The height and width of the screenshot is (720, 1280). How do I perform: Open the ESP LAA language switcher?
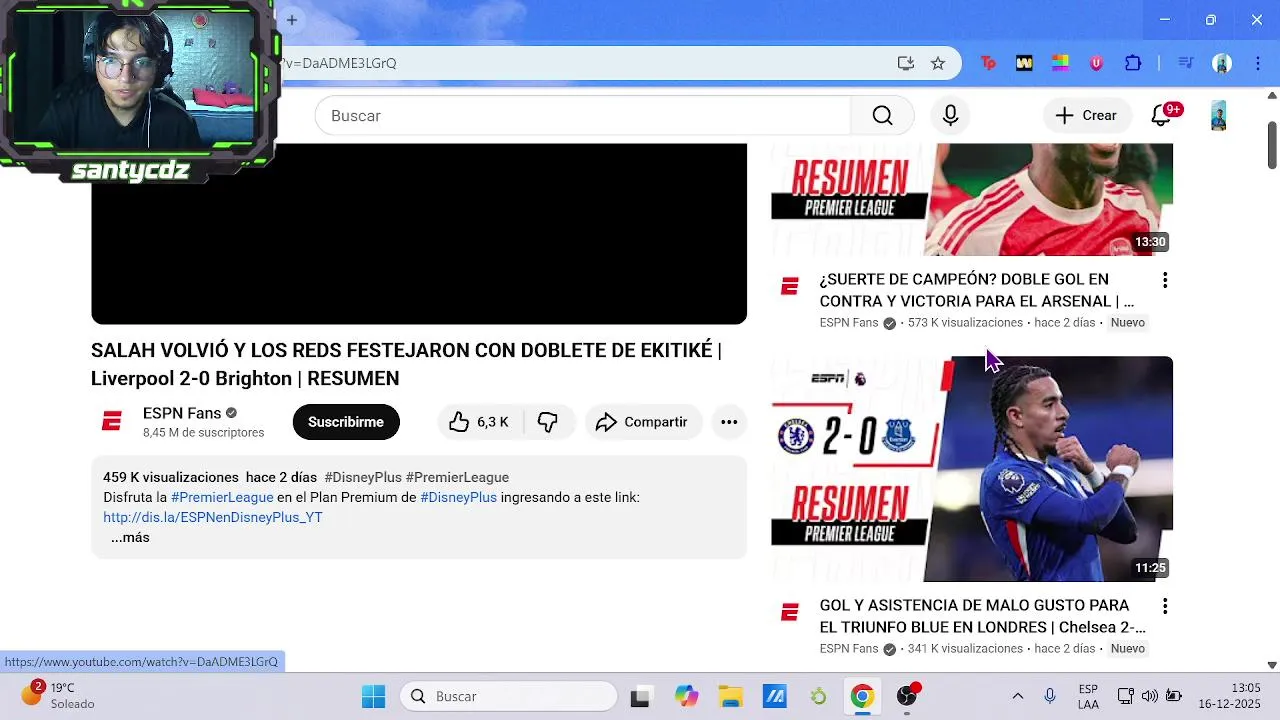(1089, 696)
